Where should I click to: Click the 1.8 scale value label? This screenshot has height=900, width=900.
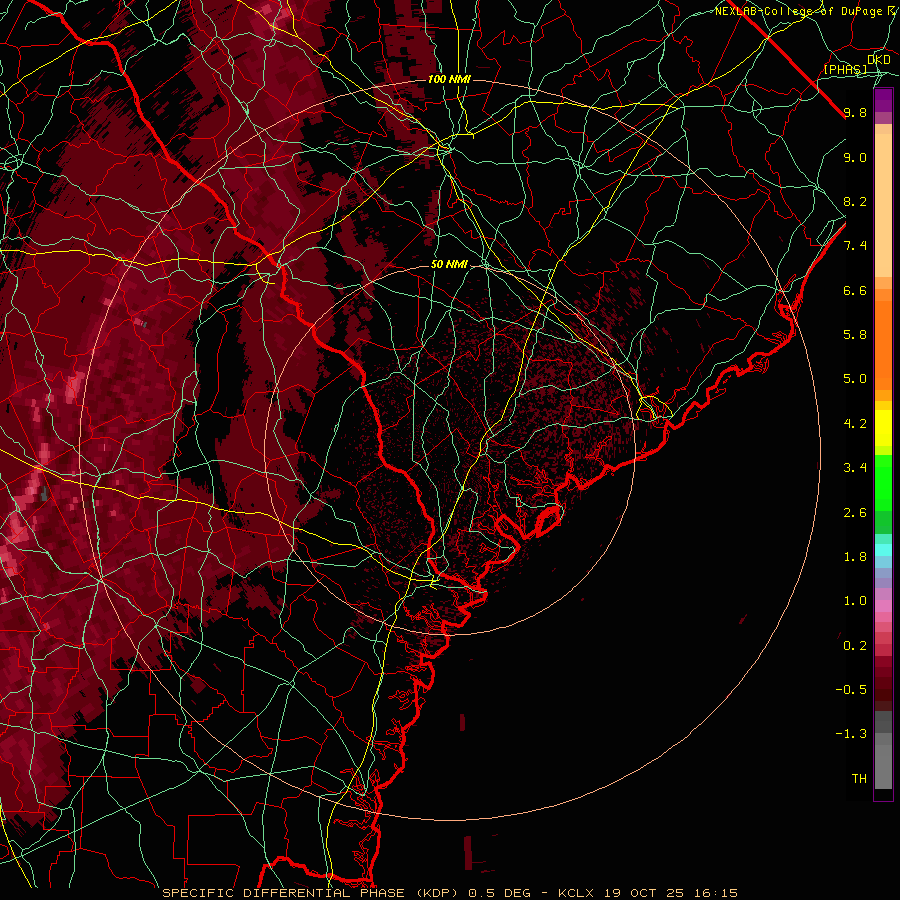[x=855, y=557]
